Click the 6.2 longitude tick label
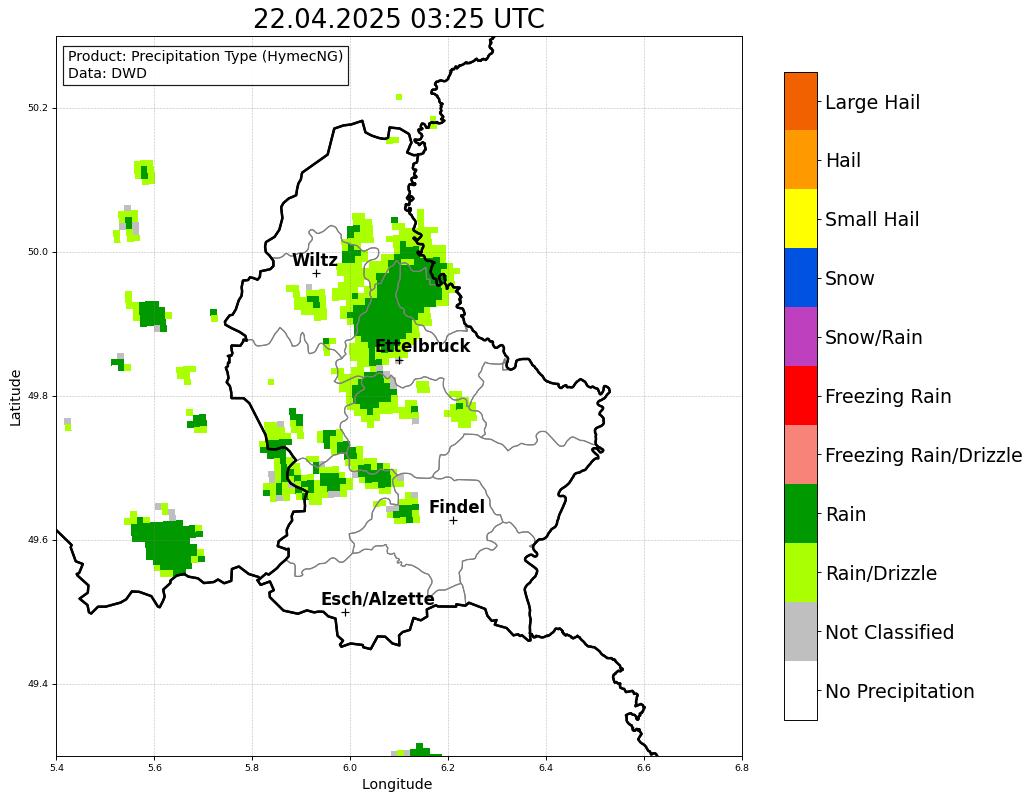The height and width of the screenshot is (800, 1031). coord(448,767)
